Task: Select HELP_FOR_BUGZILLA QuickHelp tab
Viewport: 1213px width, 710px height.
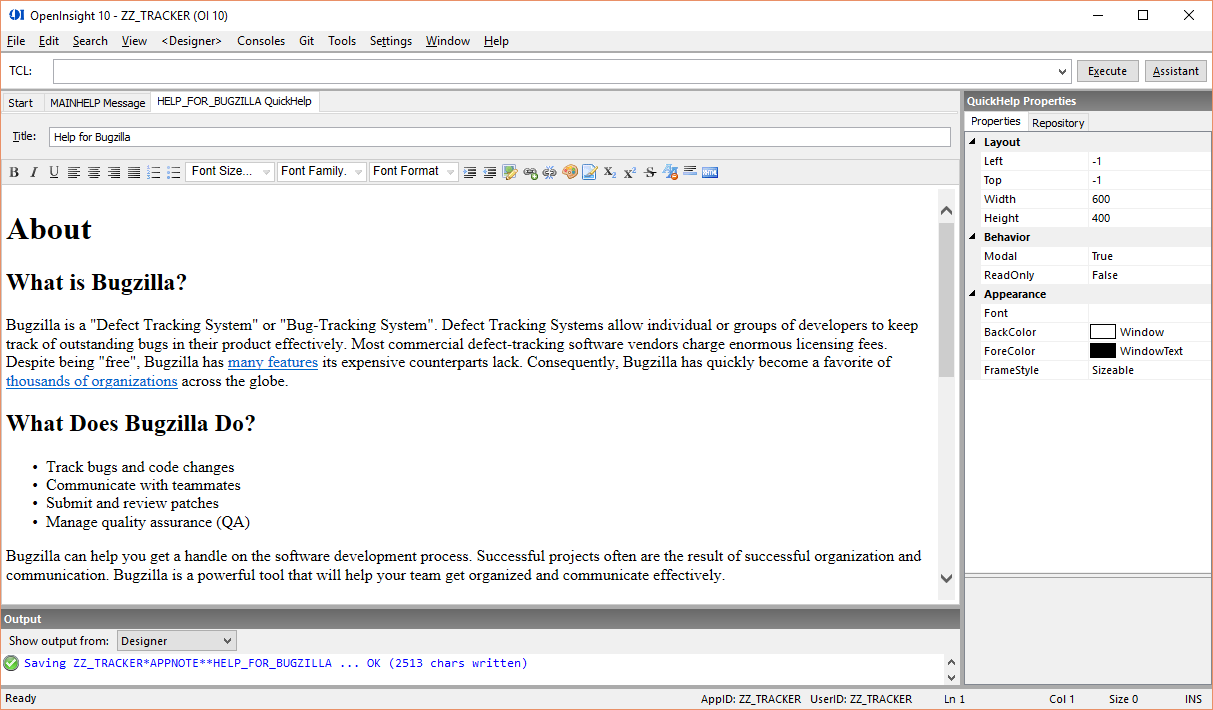Action: tap(234, 102)
